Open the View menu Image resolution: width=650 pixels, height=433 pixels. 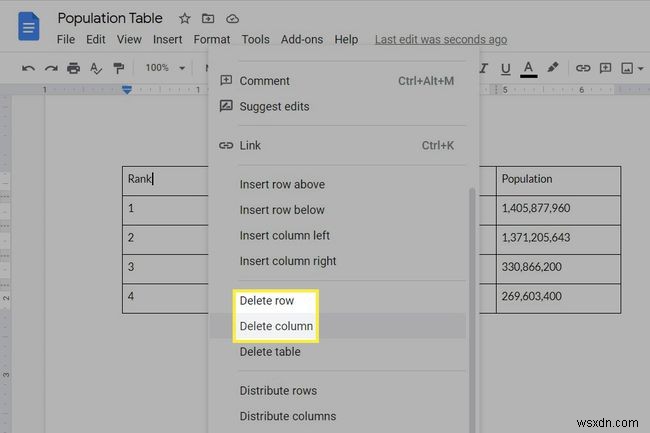(129, 39)
